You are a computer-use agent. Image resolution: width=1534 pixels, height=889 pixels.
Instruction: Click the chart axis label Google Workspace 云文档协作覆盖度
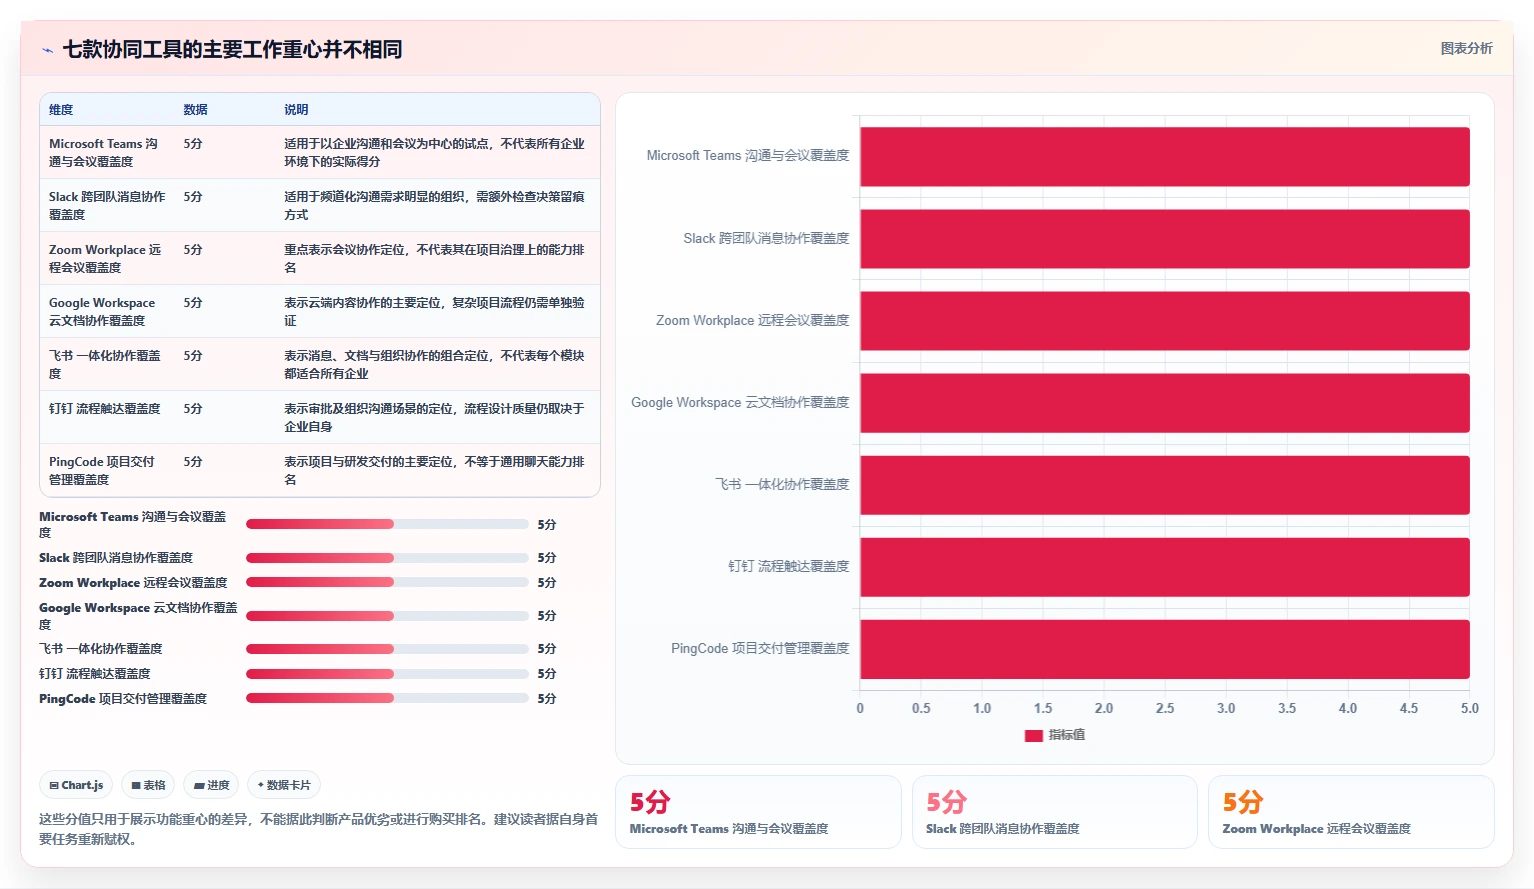point(740,402)
